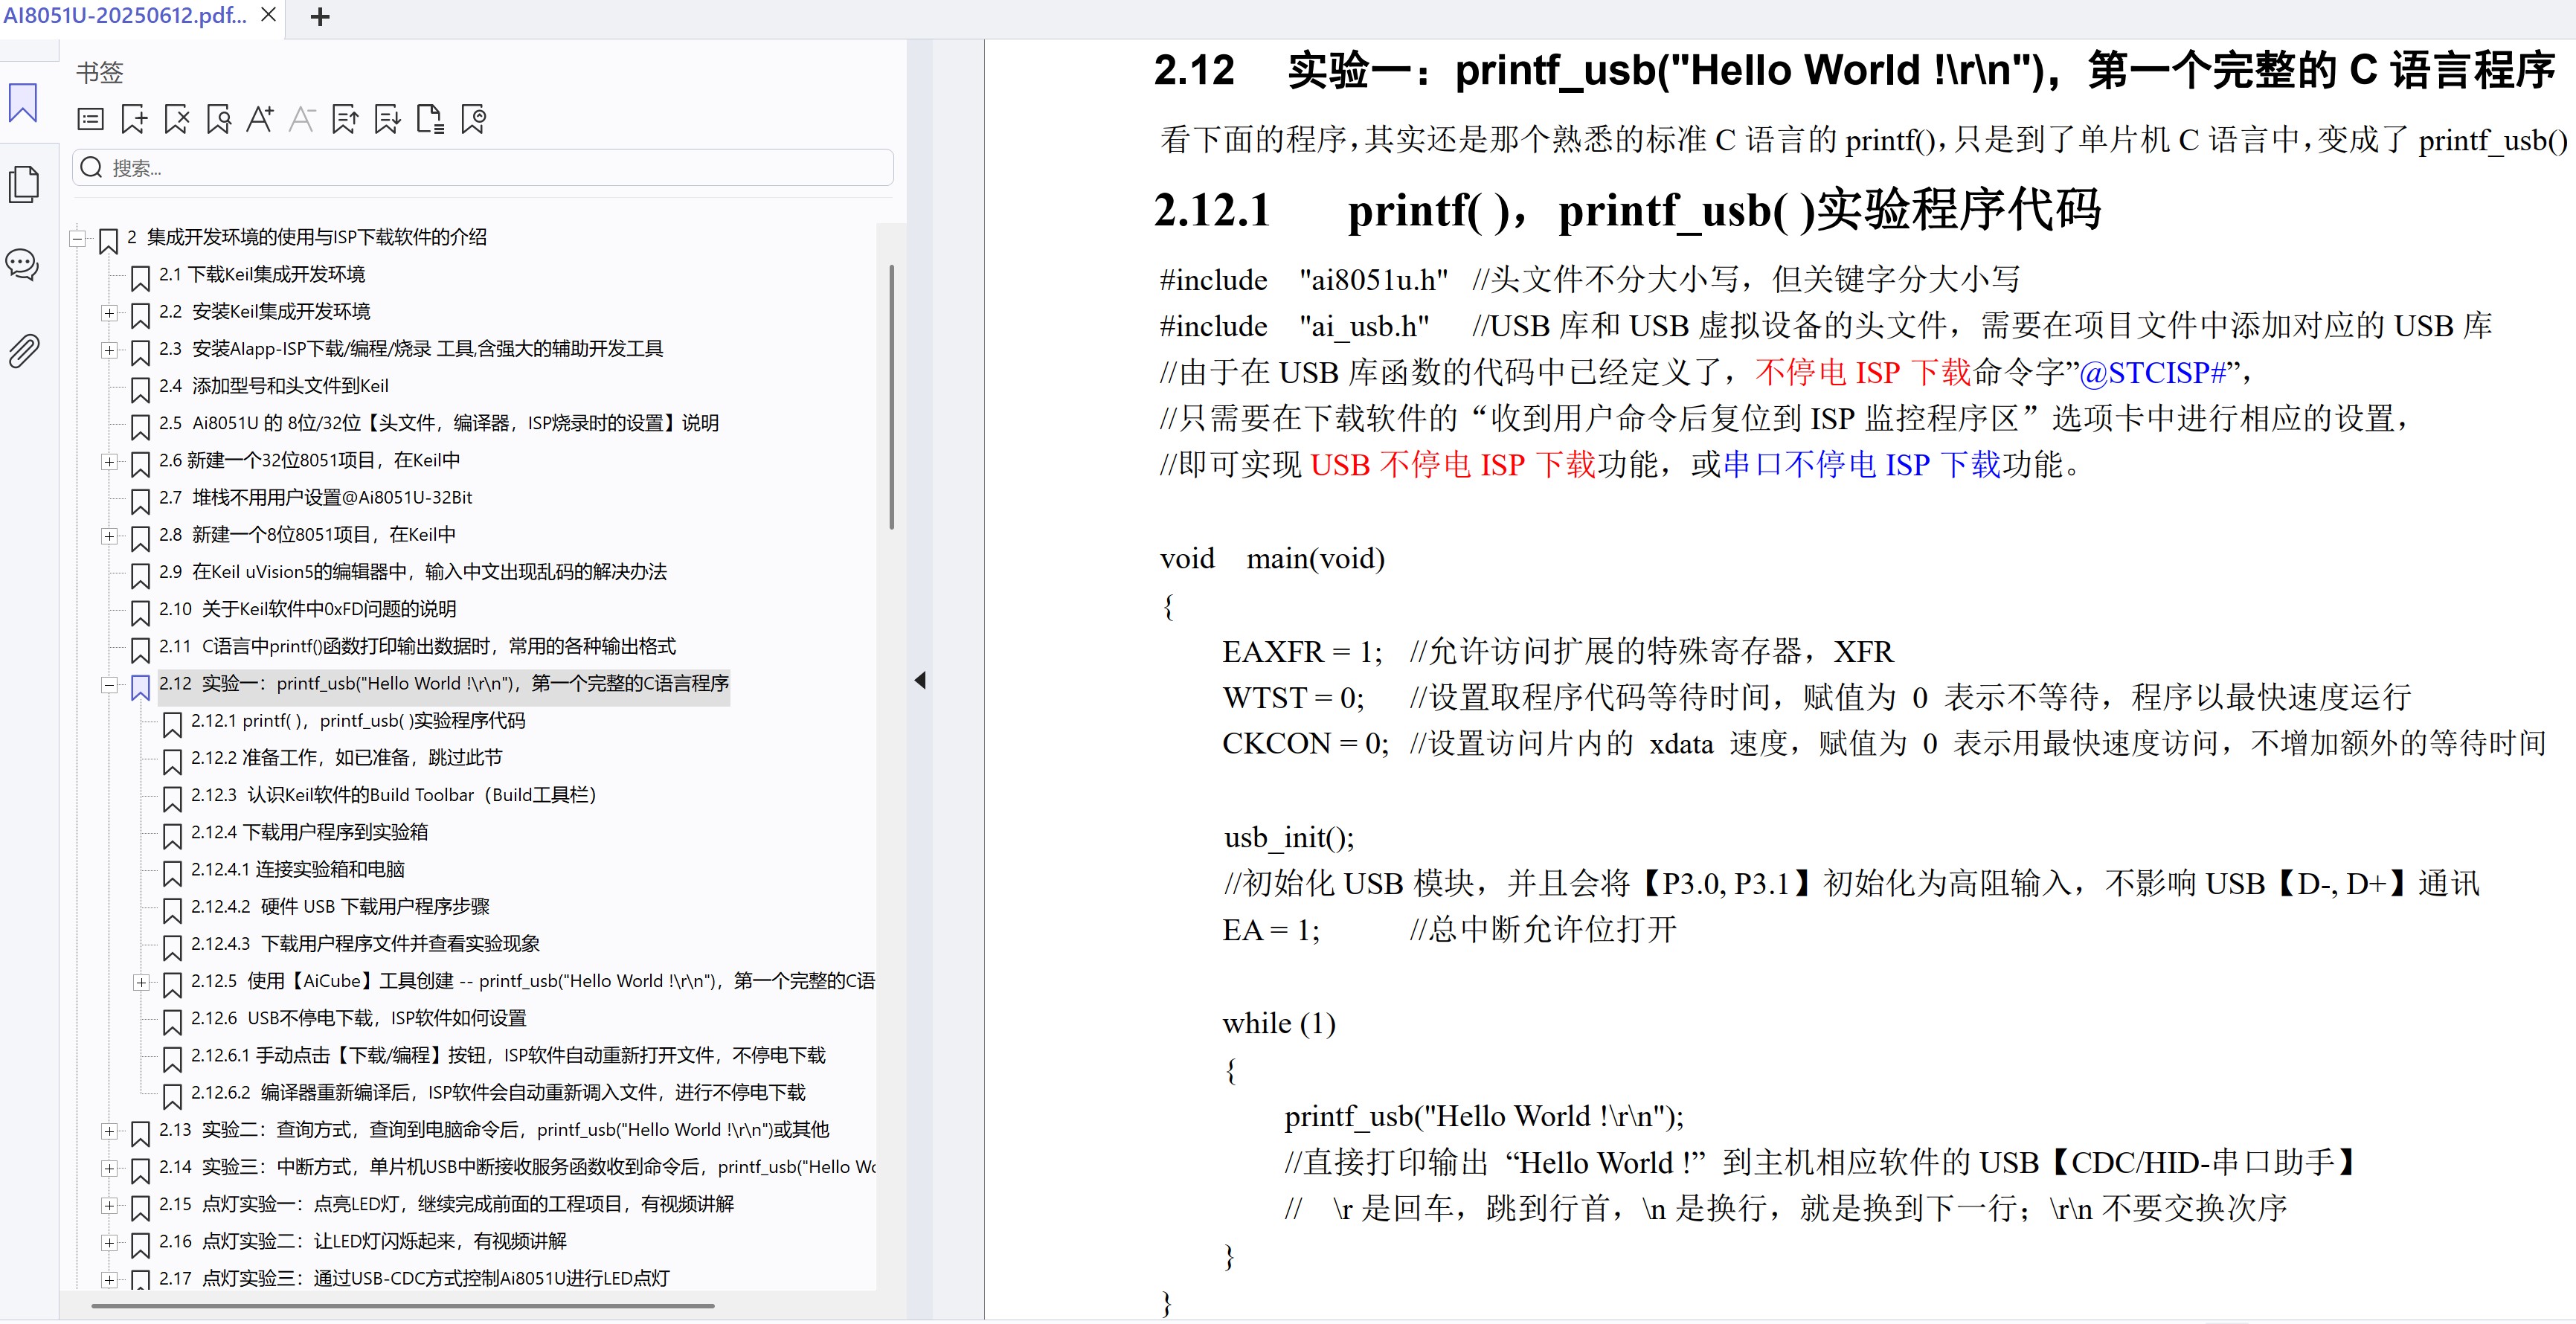Open a new tab with plus button
Screen dimensions: 2576x1324
[320, 17]
